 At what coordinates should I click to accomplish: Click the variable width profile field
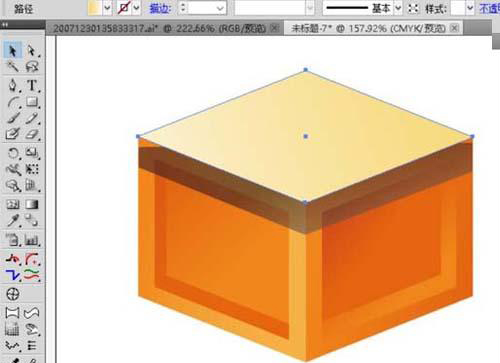[x=270, y=8]
